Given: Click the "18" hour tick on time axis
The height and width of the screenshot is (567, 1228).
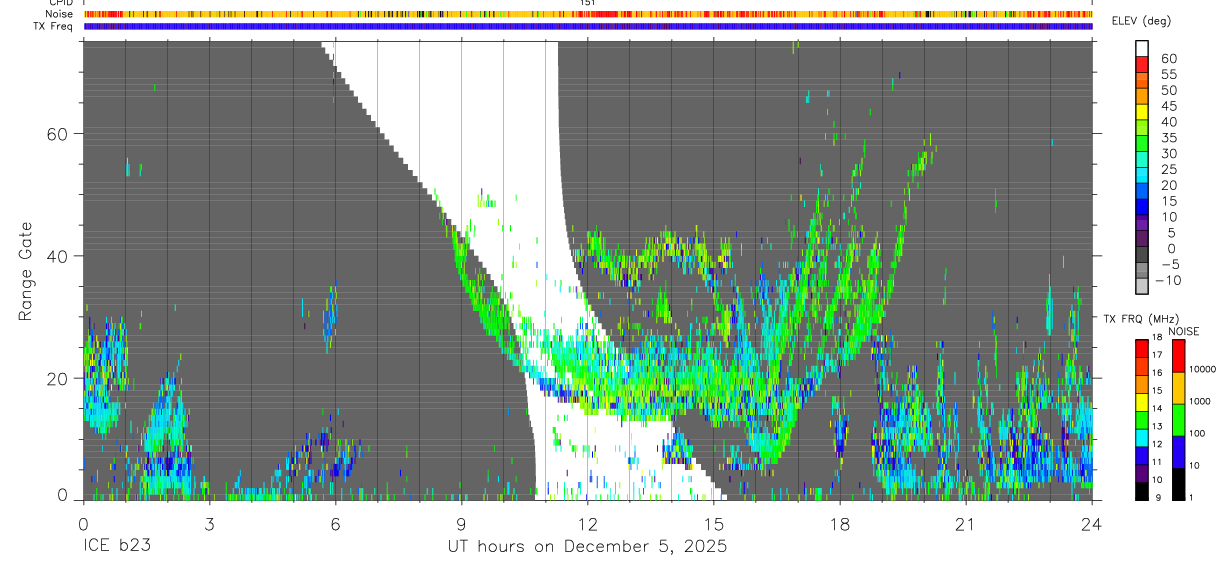Looking at the screenshot, I should tap(840, 523).
